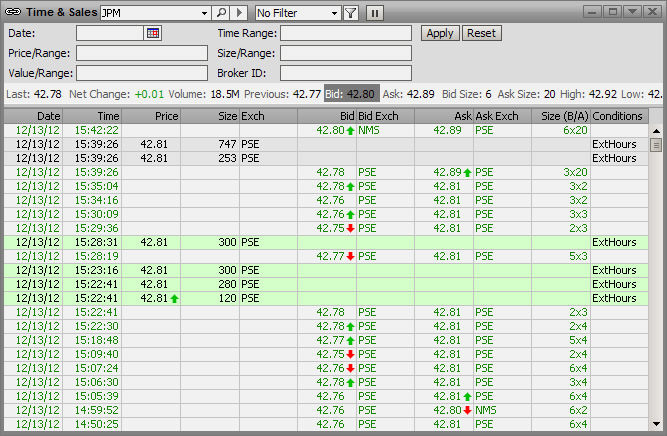
Task: Click the highlighted Bid: 42.80 summary field
Action: [x=351, y=94]
